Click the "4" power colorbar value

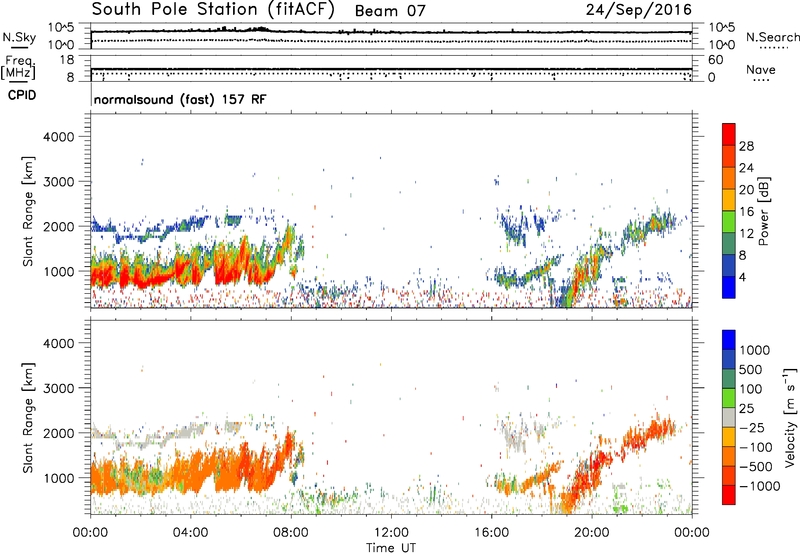point(743,278)
